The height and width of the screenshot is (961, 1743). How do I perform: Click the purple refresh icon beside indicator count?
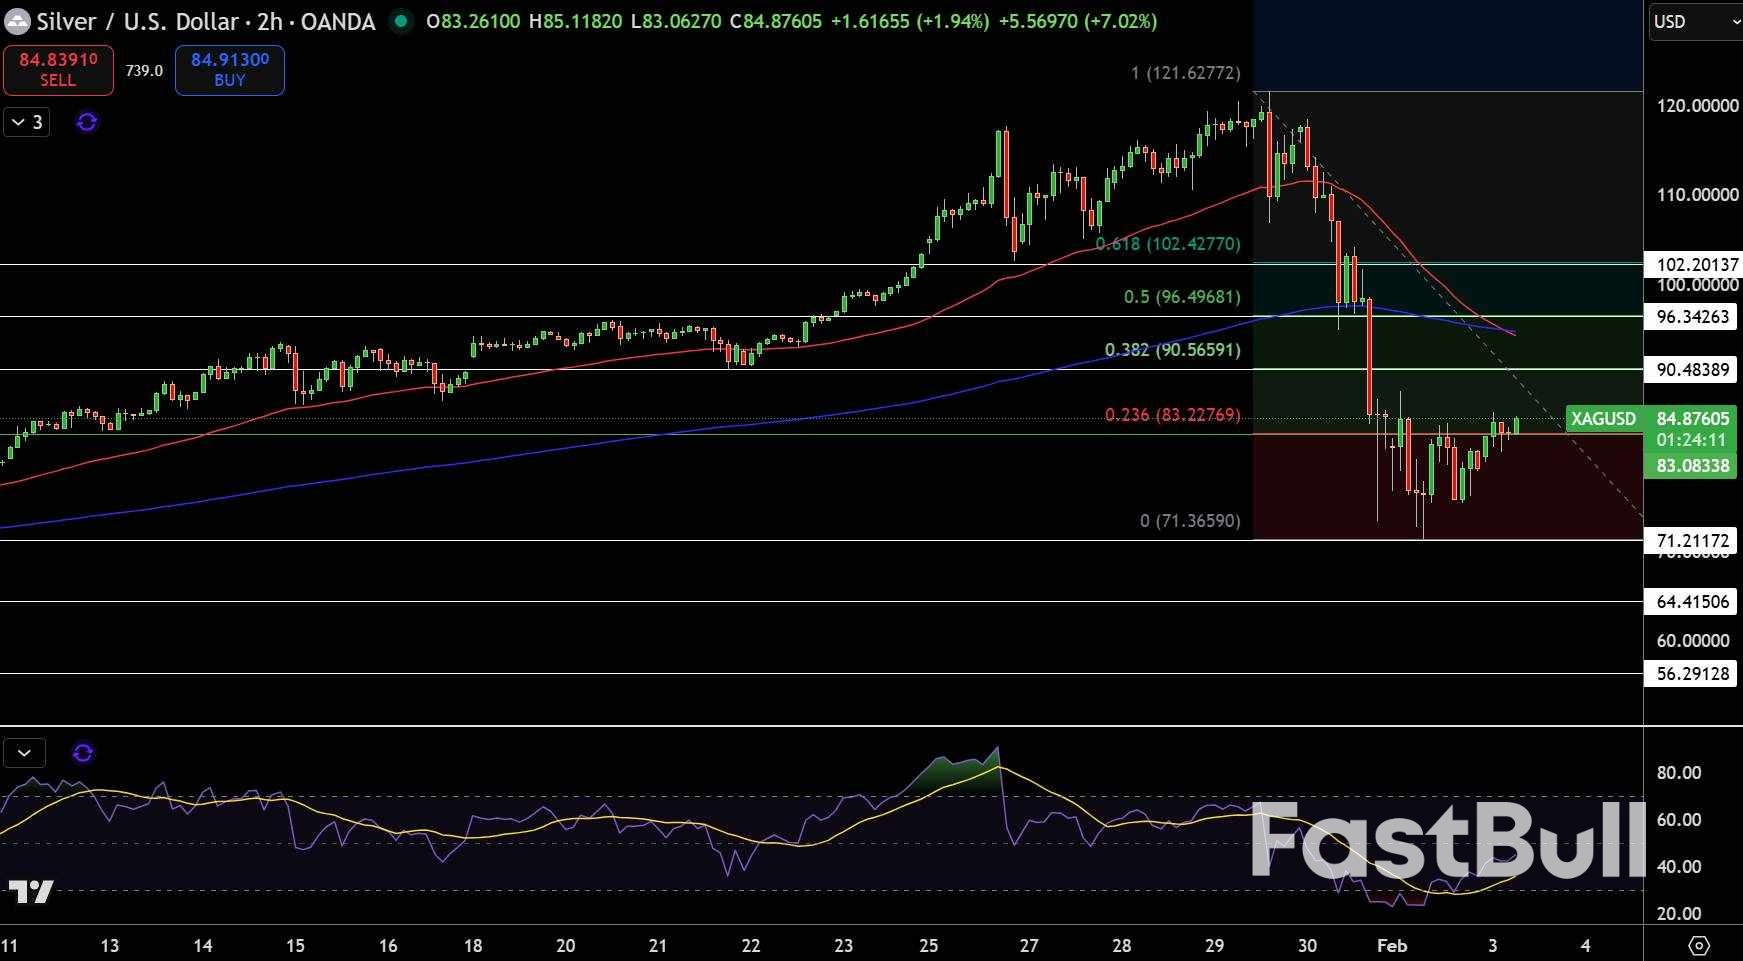point(87,122)
